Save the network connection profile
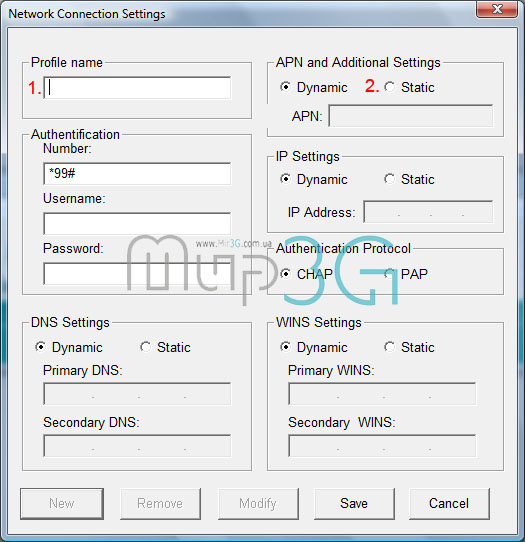This screenshot has width=525, height=542. [354, 504]
